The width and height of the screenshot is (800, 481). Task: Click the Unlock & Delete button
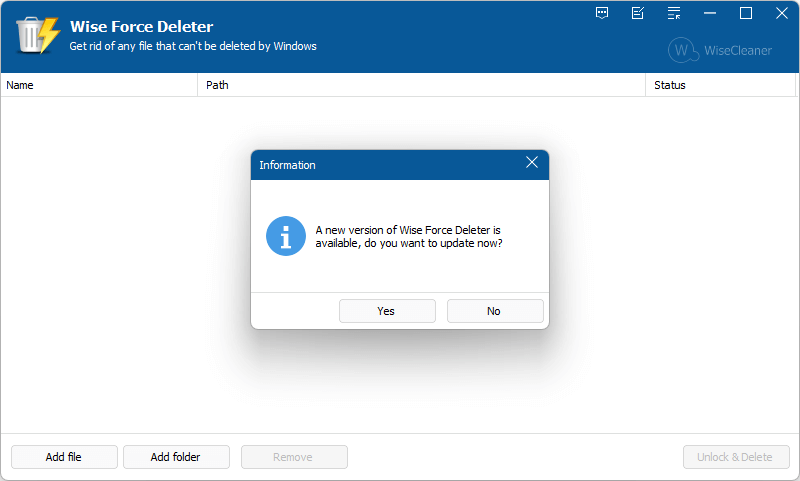[x=736, y=457]
